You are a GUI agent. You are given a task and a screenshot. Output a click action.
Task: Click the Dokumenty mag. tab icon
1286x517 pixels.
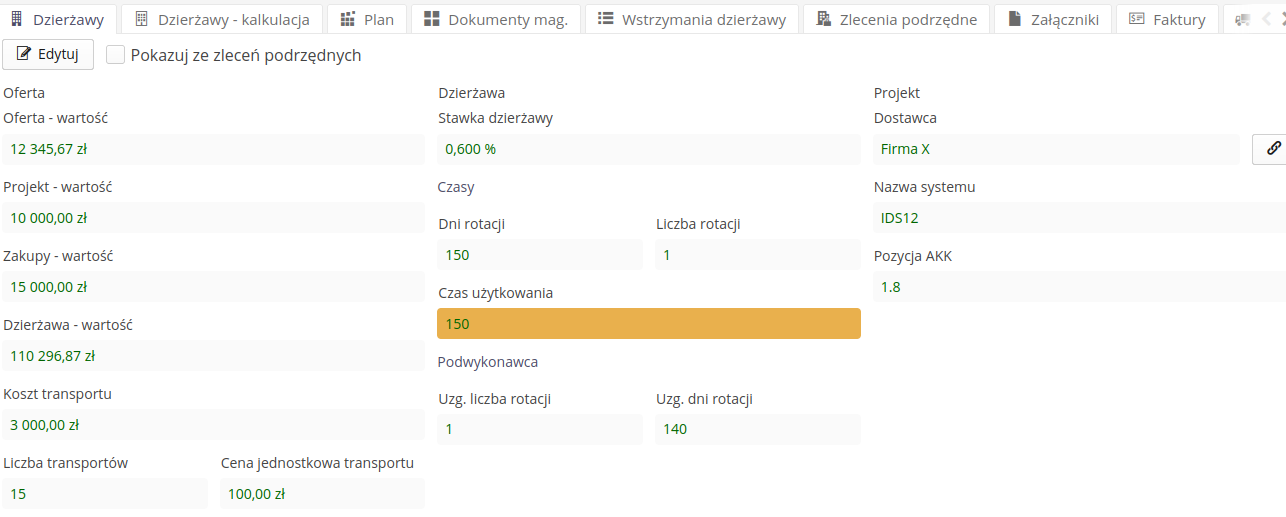click(x=430, y=19)
